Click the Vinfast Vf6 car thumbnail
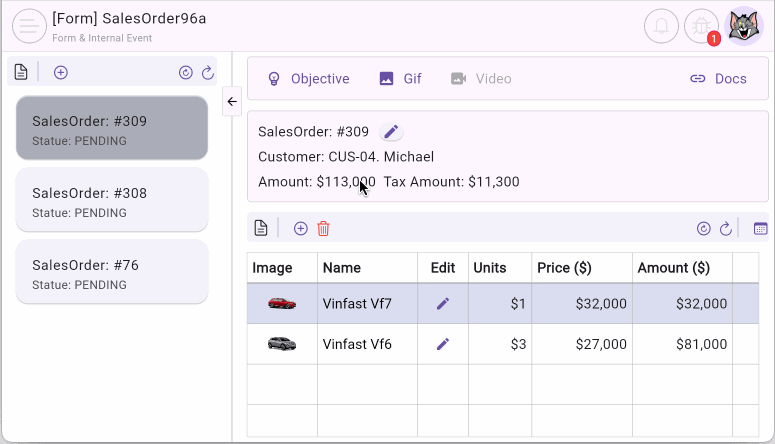The image size is (775, 444). click(282, 344)
